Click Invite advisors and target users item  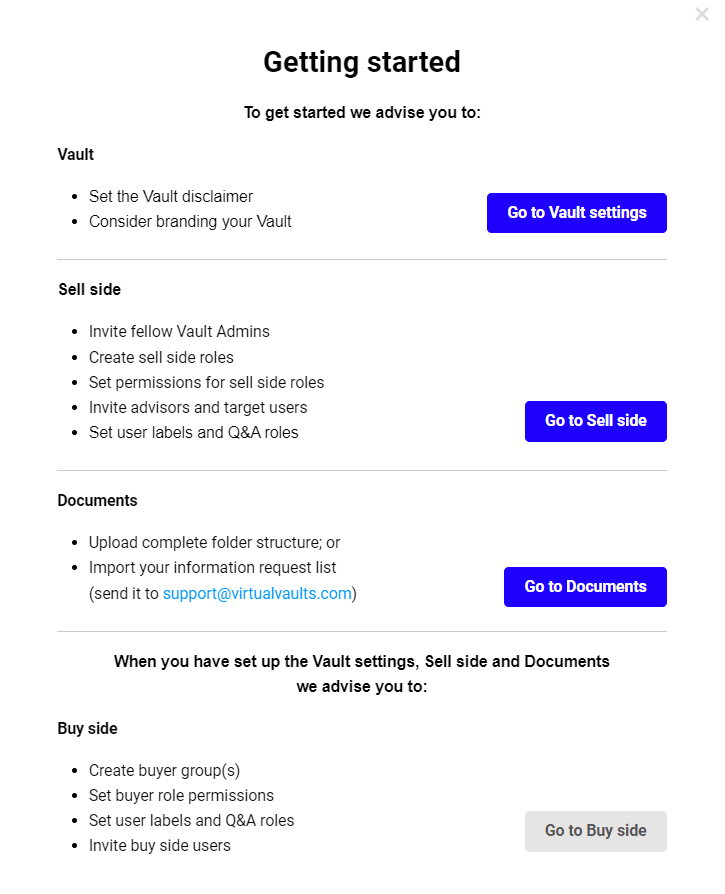click(x=198, y=407)
